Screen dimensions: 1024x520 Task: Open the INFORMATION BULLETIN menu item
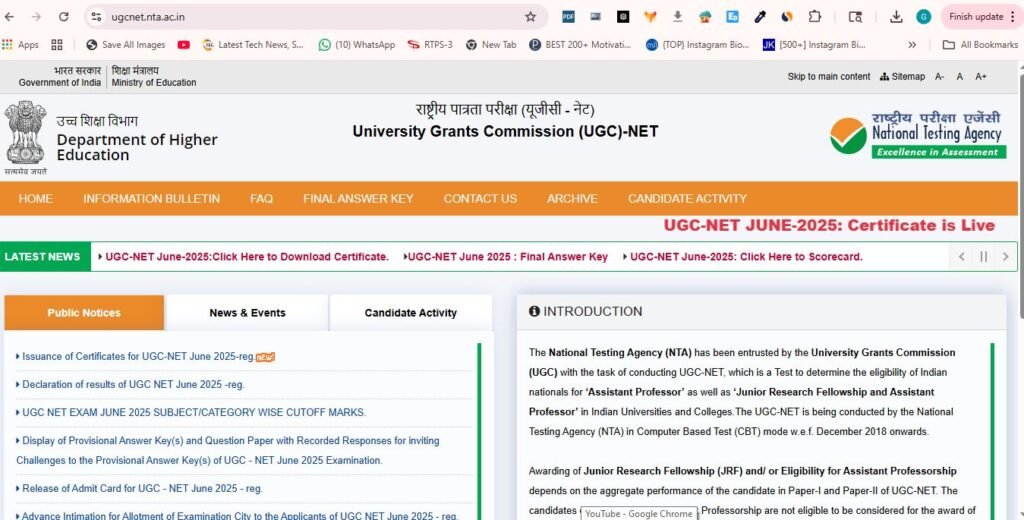click(152, 199)
